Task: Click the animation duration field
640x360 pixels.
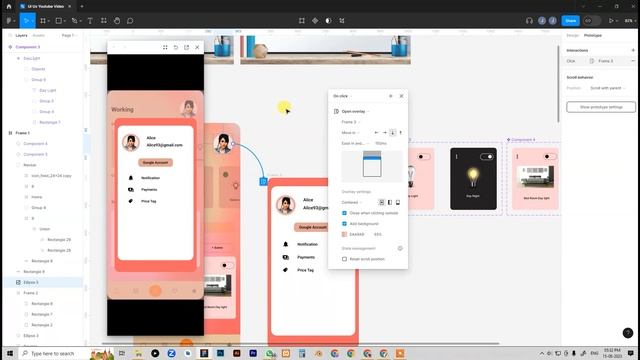Action: click(381, 143)
